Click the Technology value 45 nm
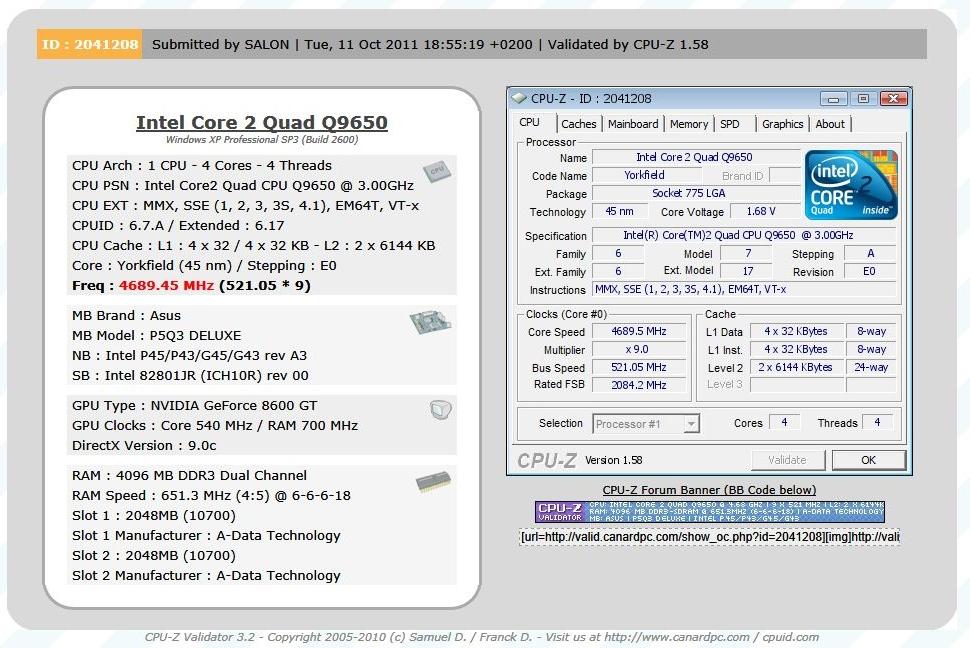 point(619,211)
